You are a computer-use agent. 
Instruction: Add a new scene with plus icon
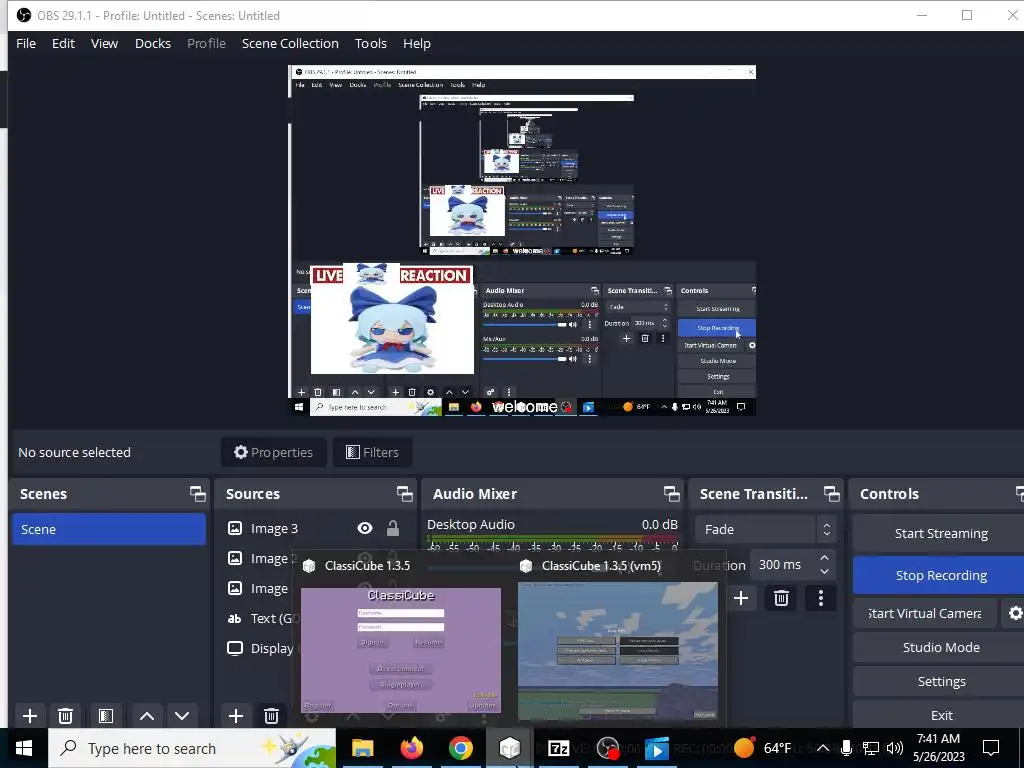[x=30, y=716]
